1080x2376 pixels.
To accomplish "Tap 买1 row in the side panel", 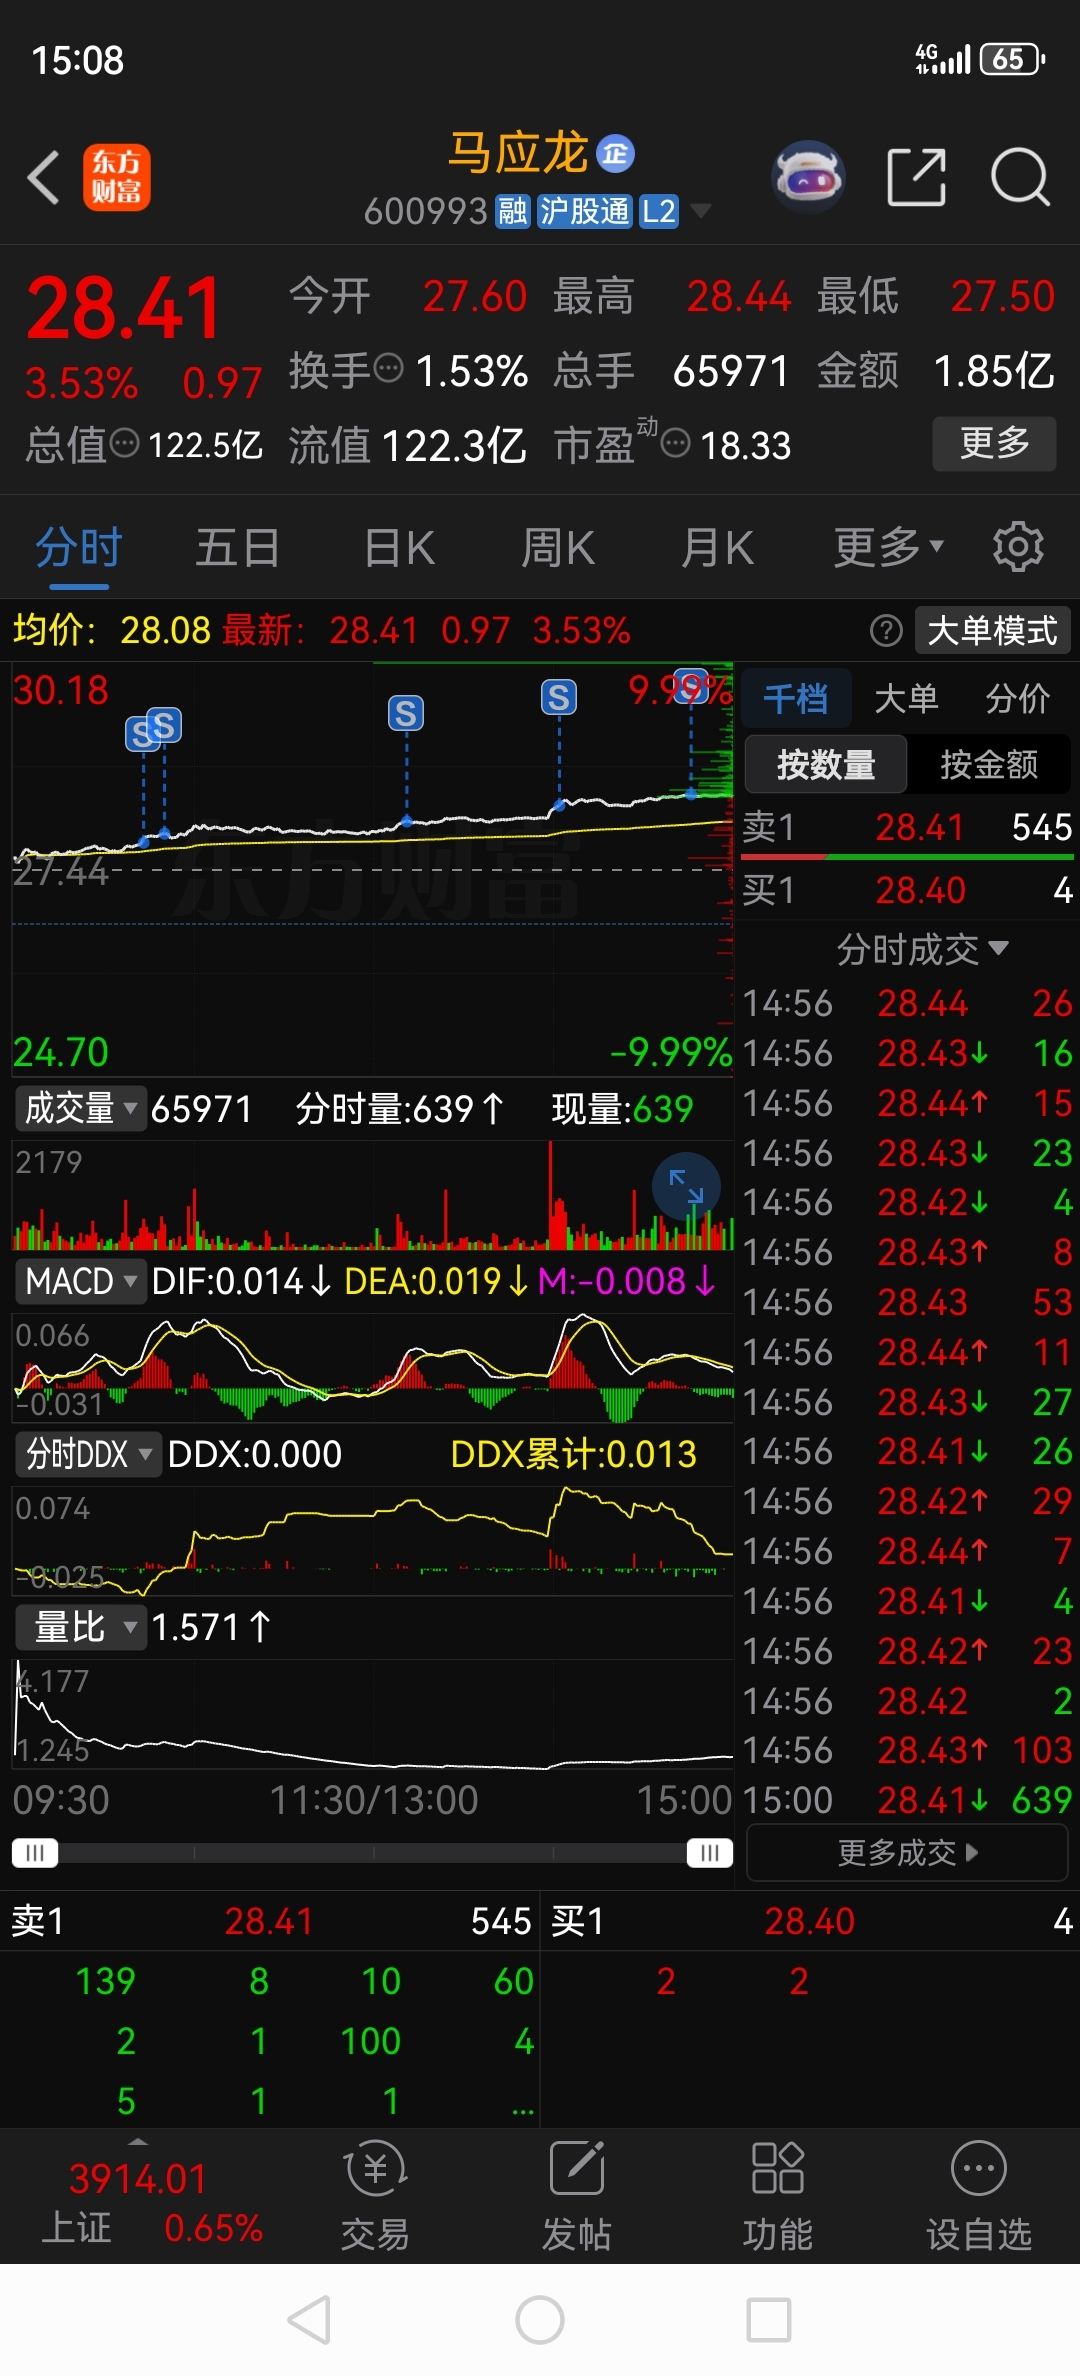I will [907, 890].
